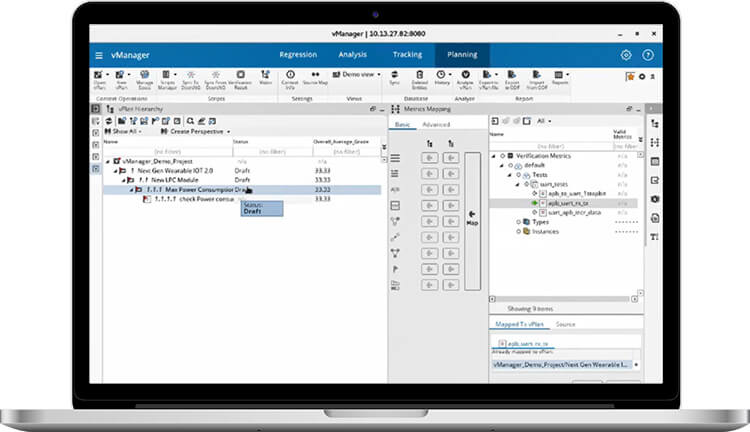Open the Demo view dropdown
The width and height of the screenshot is (750, 432).
click(x=358, y=74)
